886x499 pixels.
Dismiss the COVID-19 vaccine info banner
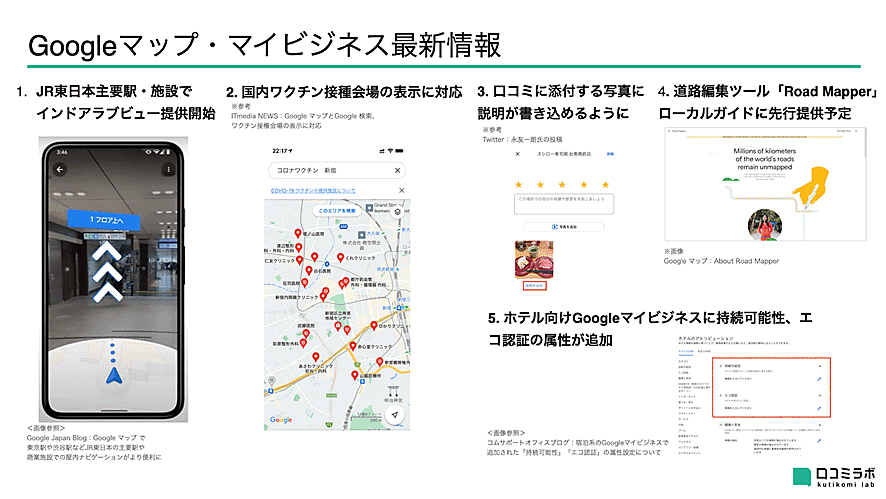point(401,190)
